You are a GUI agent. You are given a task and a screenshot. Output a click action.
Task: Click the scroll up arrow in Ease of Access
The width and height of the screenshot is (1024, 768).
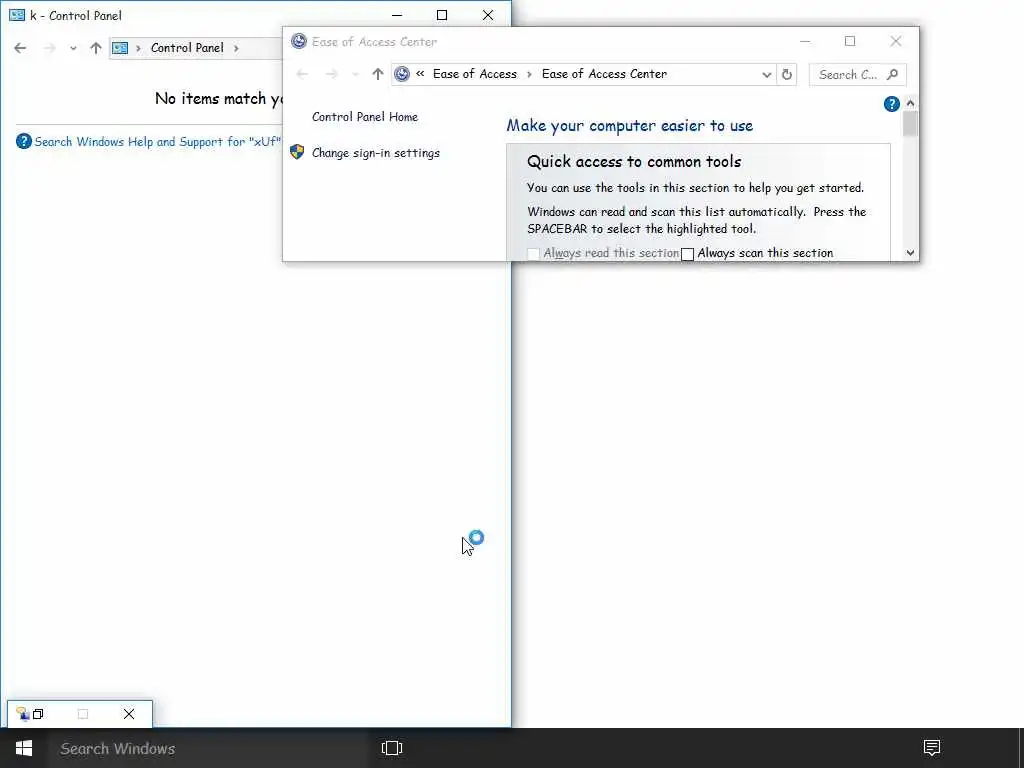910,103
